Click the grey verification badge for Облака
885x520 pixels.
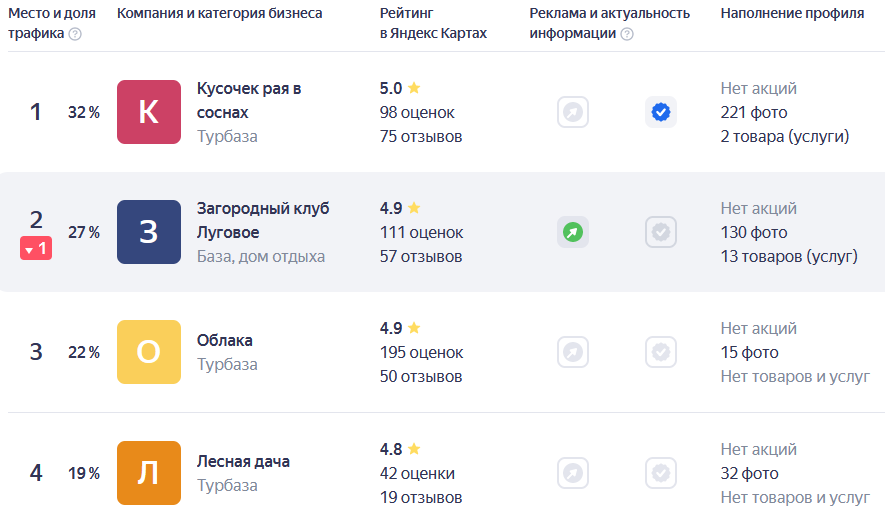point(661,352)
